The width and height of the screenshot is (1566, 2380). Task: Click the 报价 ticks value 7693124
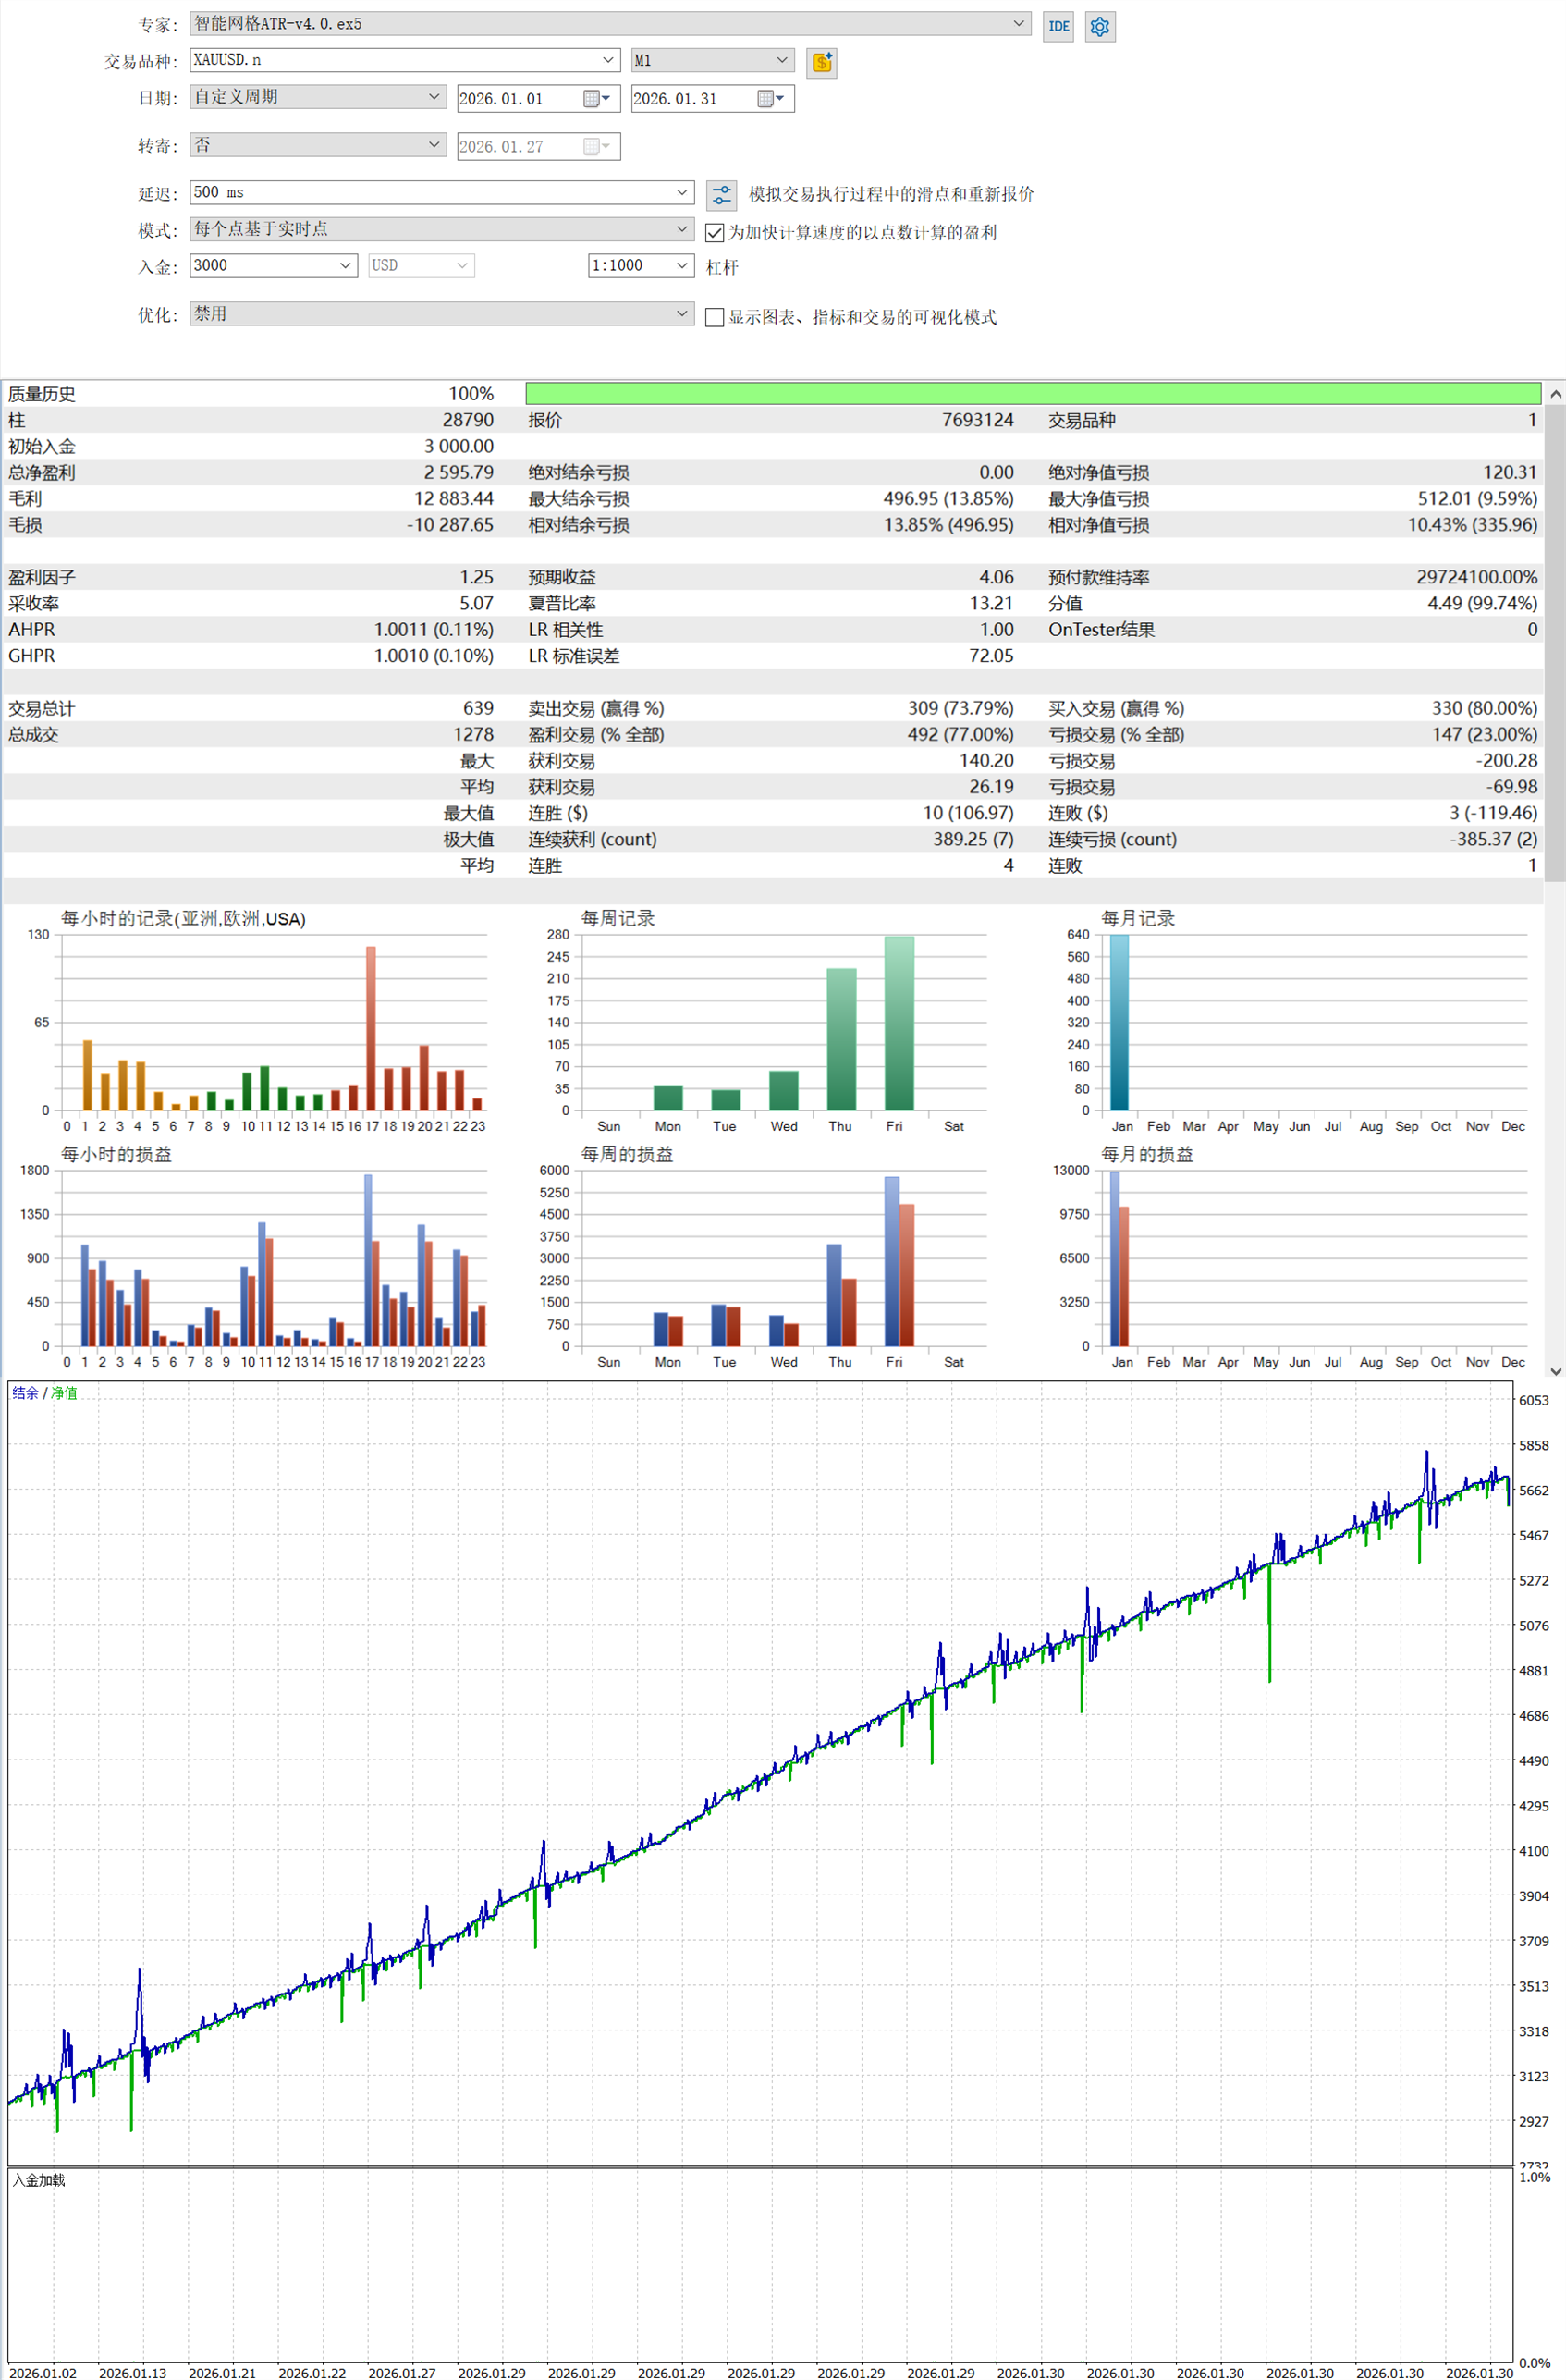point(977,420)
